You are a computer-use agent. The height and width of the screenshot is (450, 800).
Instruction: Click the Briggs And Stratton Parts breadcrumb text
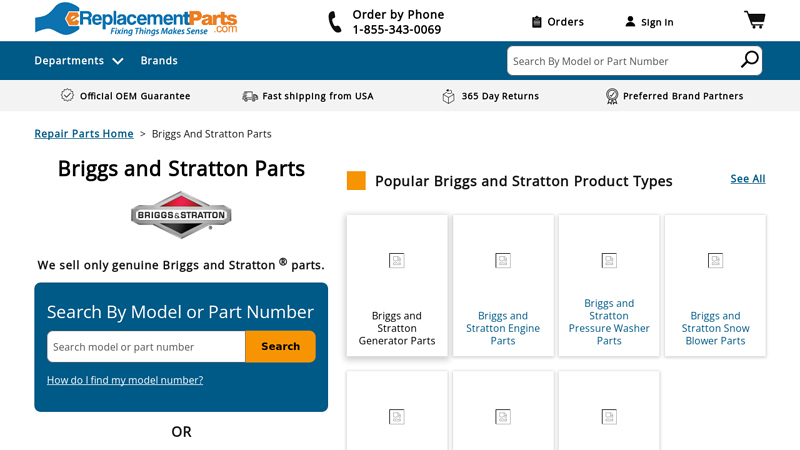pos(211,134)
